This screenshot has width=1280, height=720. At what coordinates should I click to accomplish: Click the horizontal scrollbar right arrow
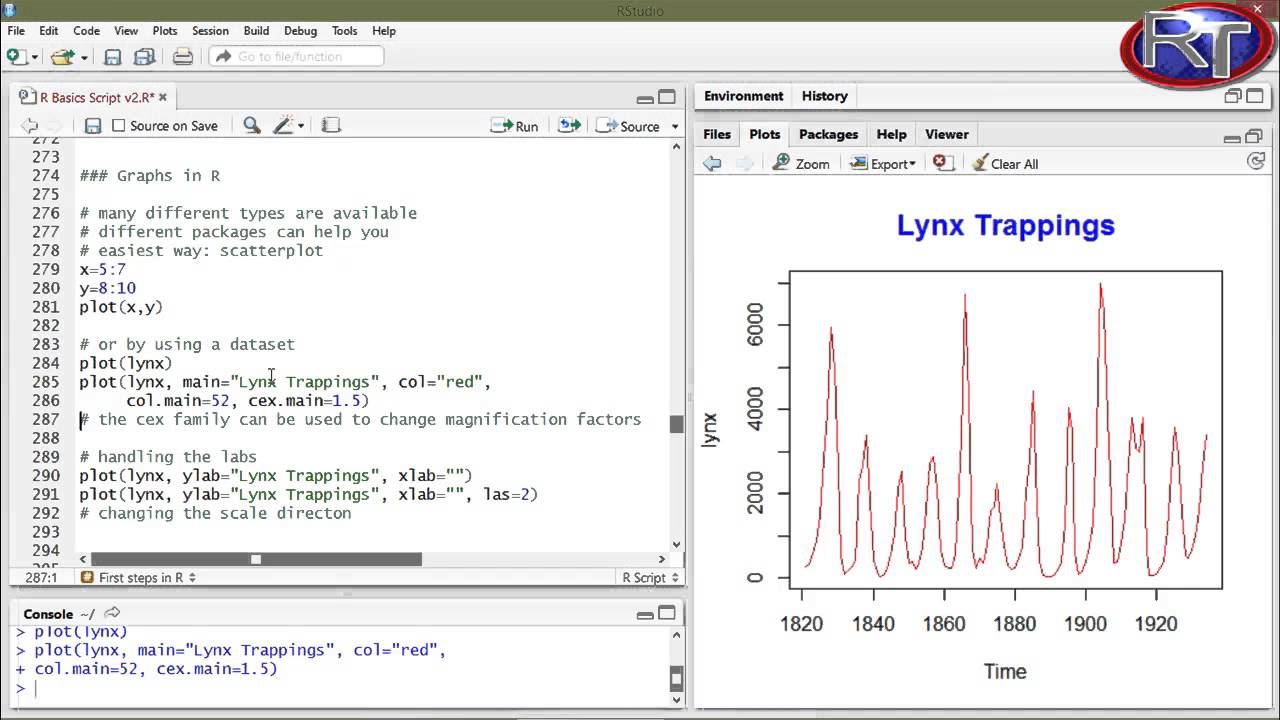click(662, 559)
